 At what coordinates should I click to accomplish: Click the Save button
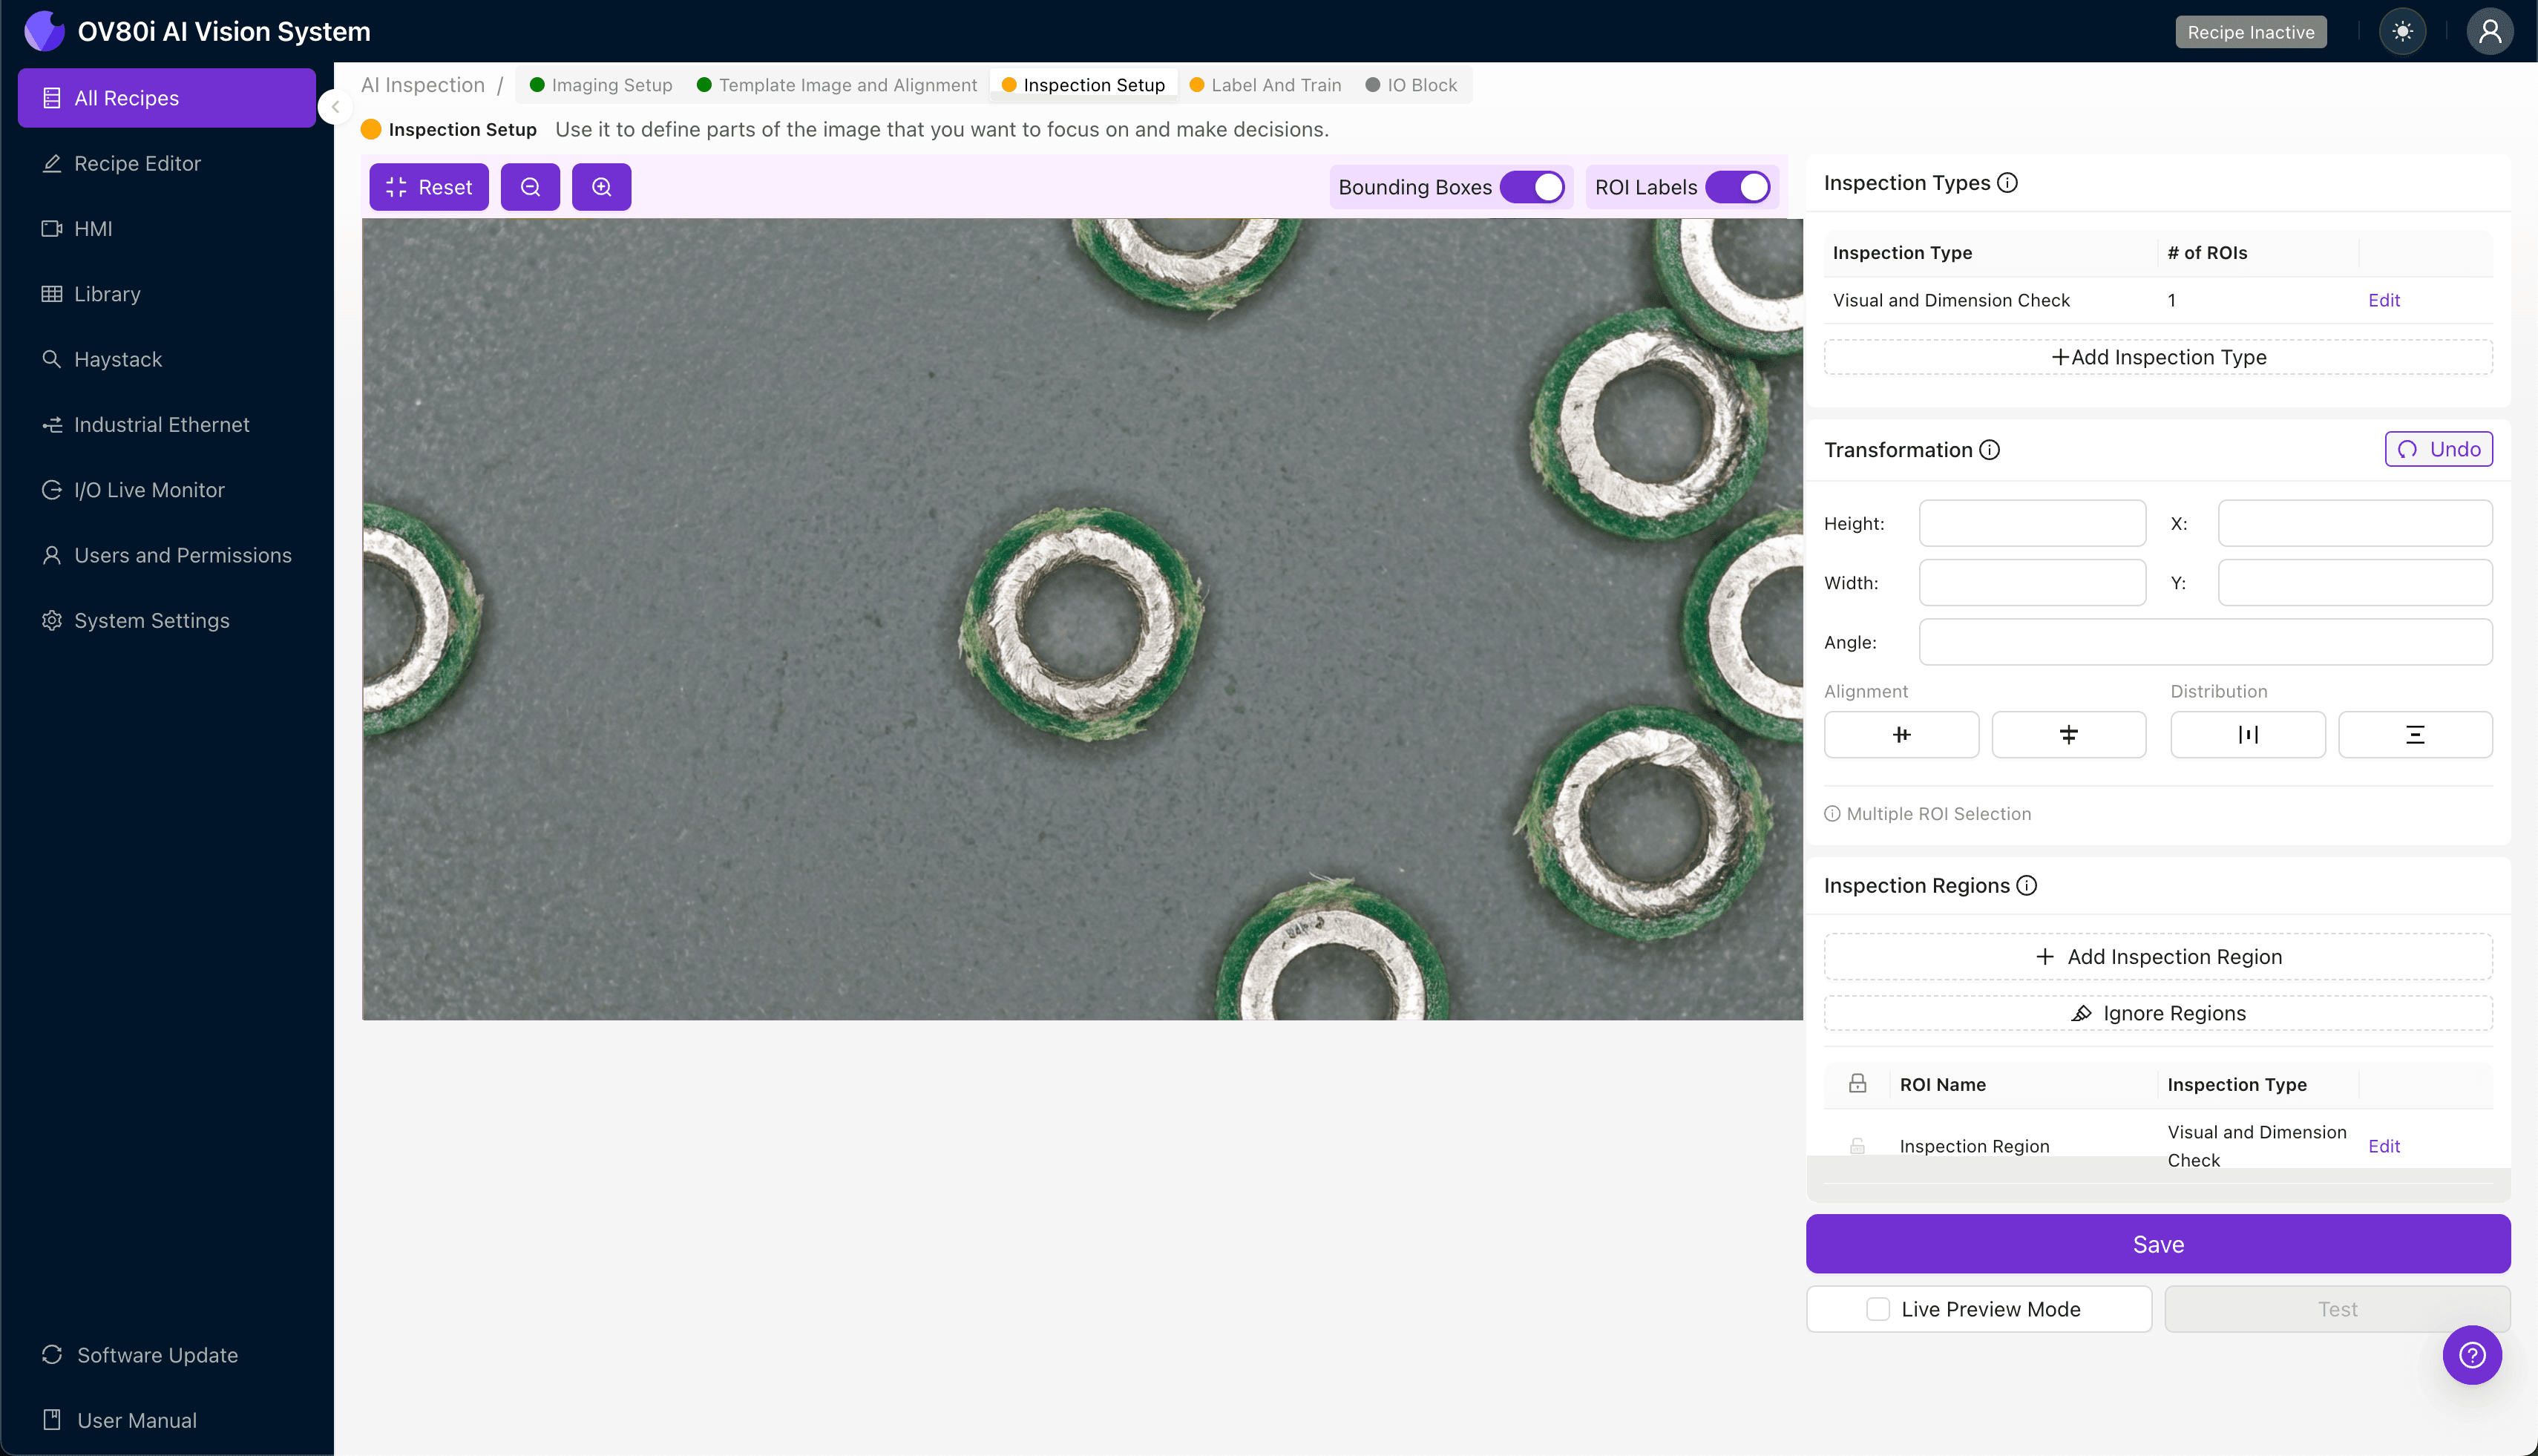[x=2157, y=1244]
